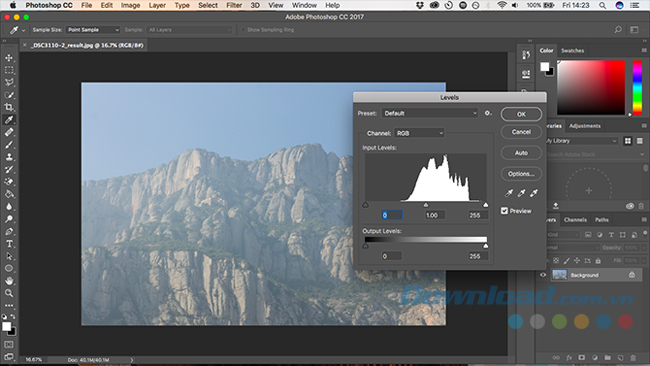Select the Horizontal Type tool

pyautogui.click(x=9, y=244)
